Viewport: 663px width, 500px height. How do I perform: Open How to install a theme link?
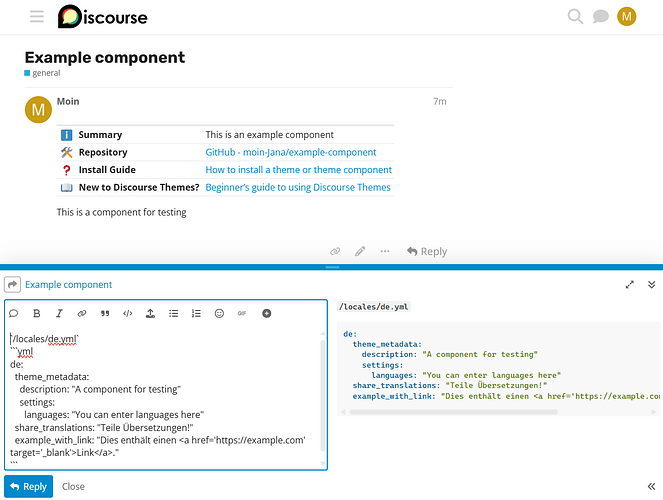pyautogui.click(x=299, y=170)
